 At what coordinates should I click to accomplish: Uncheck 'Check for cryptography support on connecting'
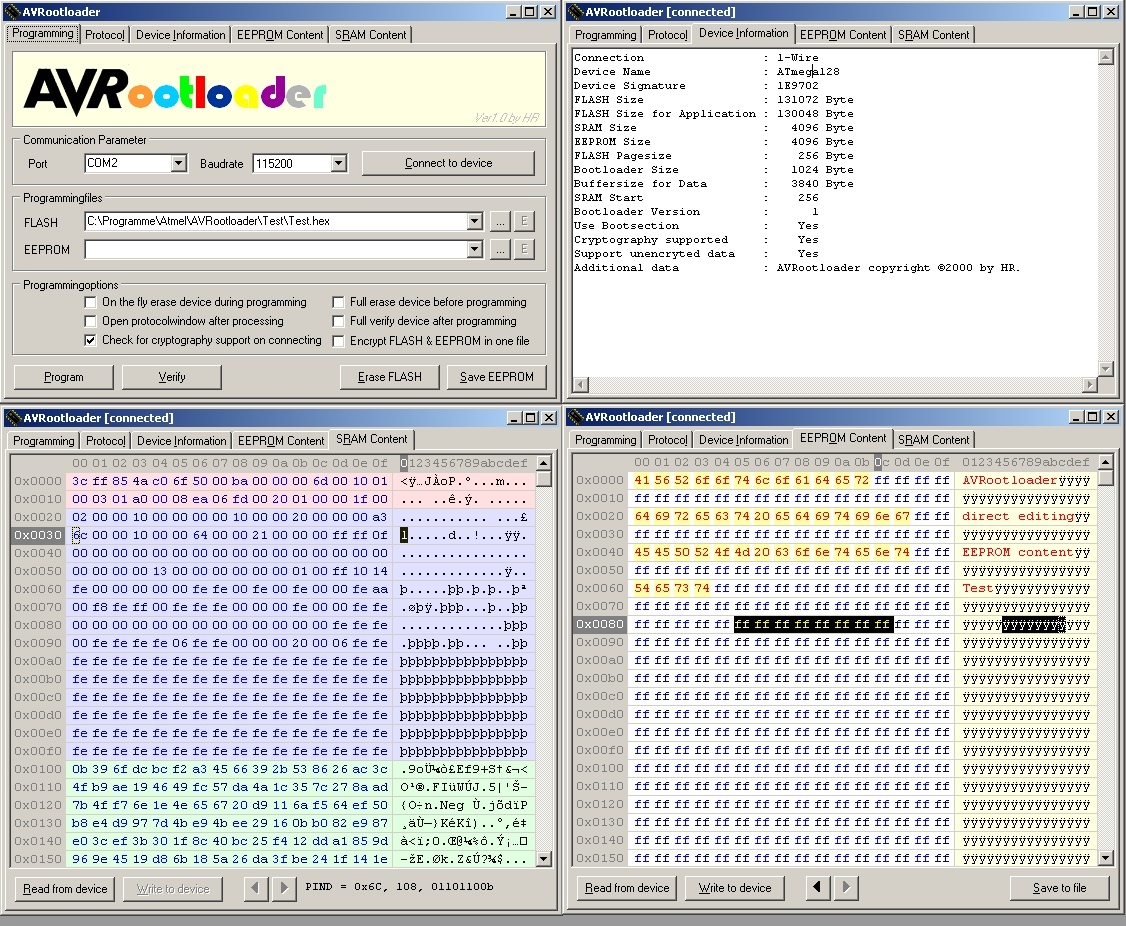[90, 341]
